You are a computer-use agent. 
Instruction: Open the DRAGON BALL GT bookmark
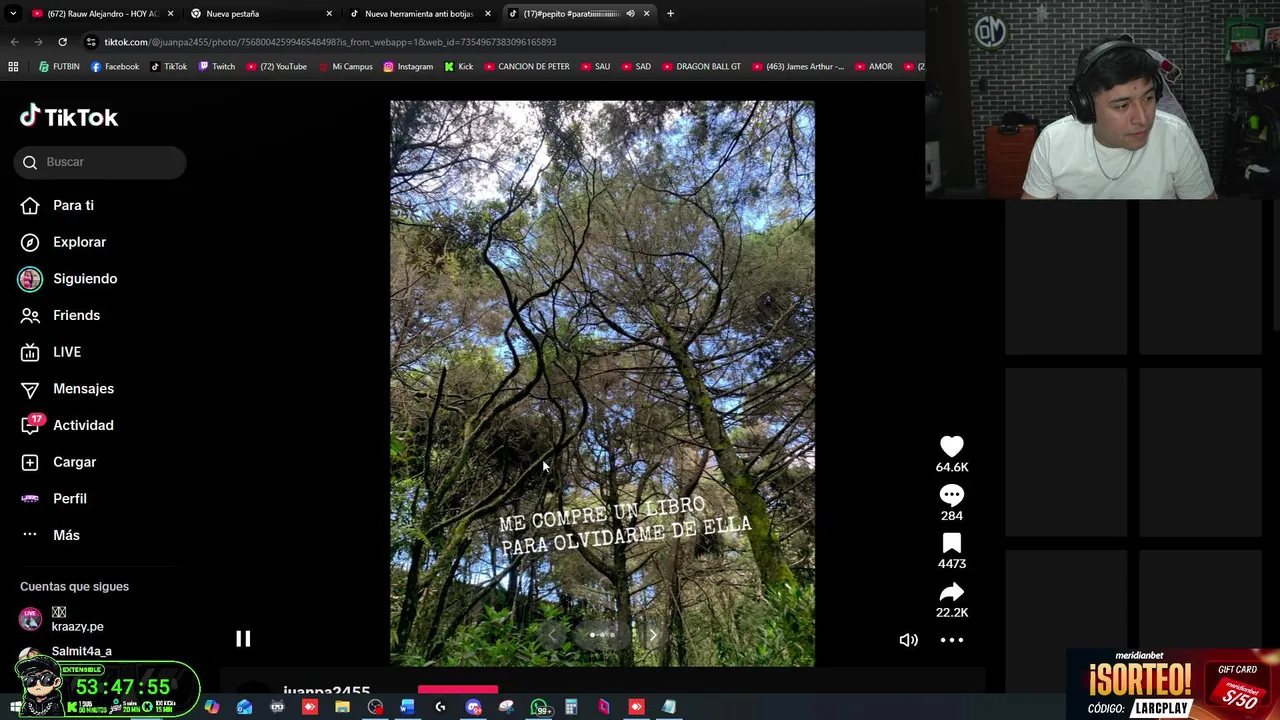700,67
